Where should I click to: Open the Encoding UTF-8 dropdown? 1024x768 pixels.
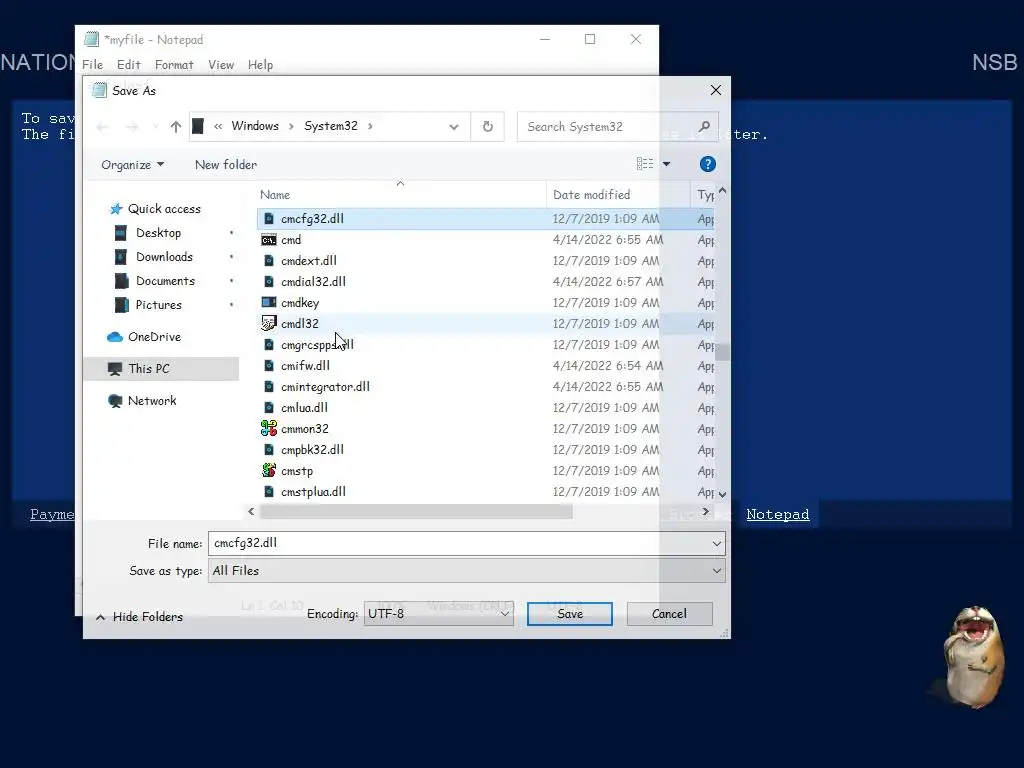pos(438,614)
